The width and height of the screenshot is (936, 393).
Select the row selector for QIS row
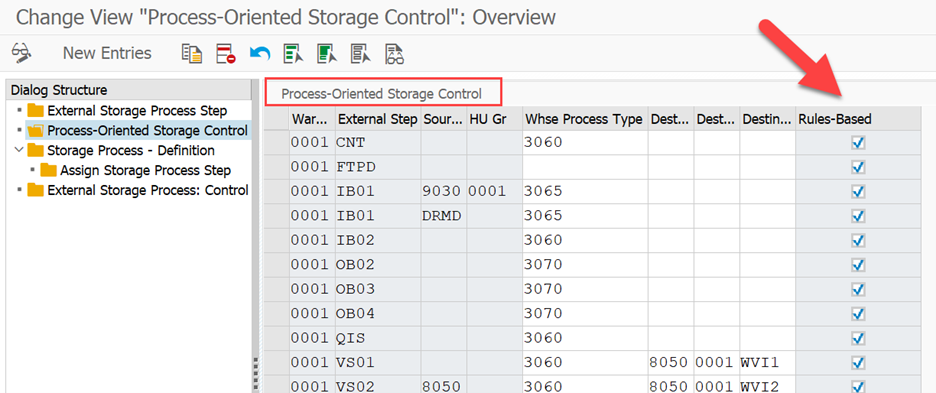pos(277,338)
